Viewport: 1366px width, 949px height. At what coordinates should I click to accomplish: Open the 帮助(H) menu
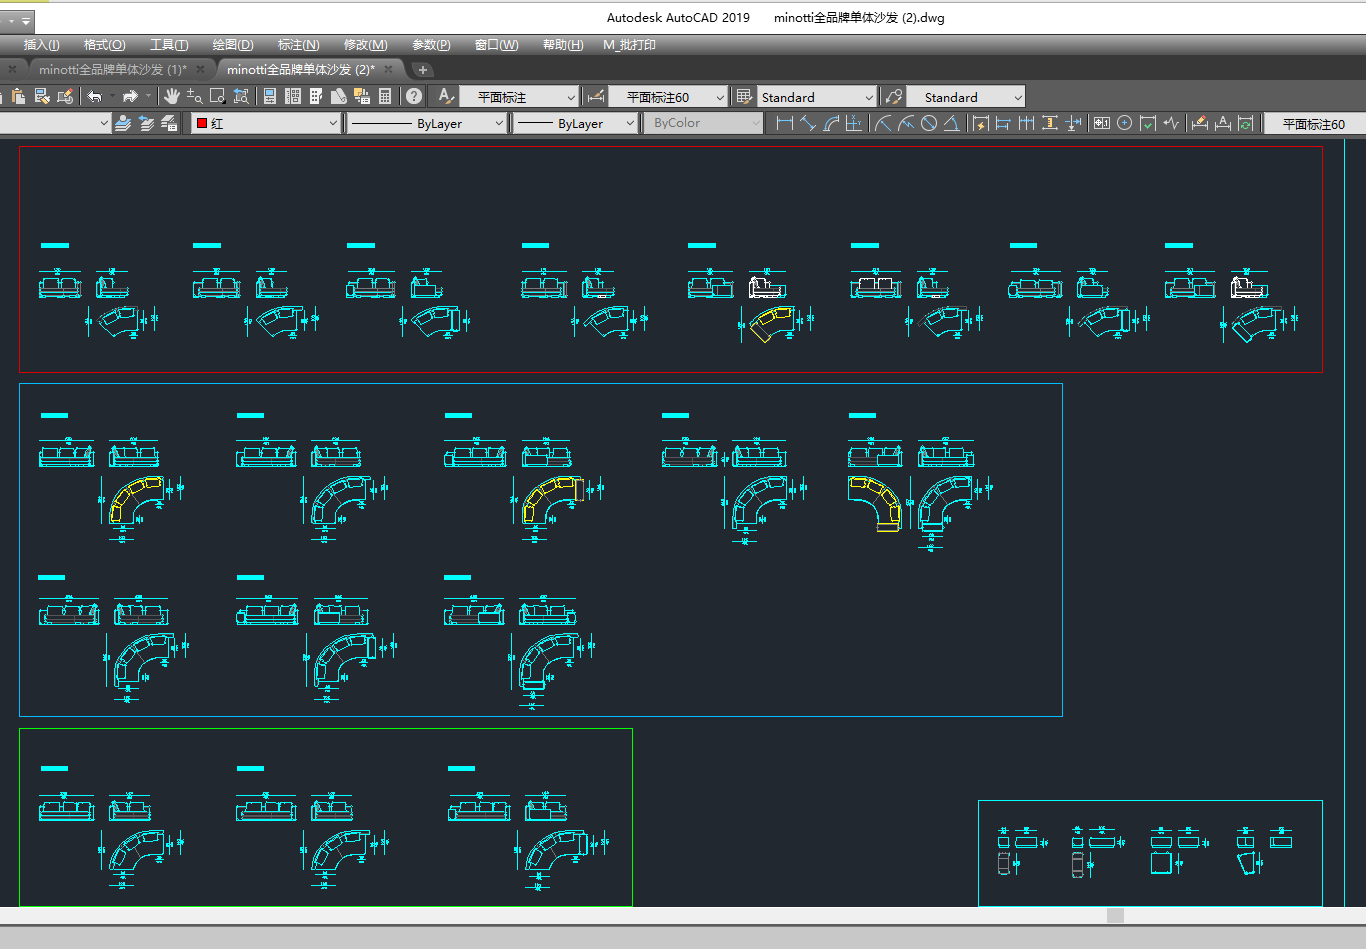coord(563,45)
